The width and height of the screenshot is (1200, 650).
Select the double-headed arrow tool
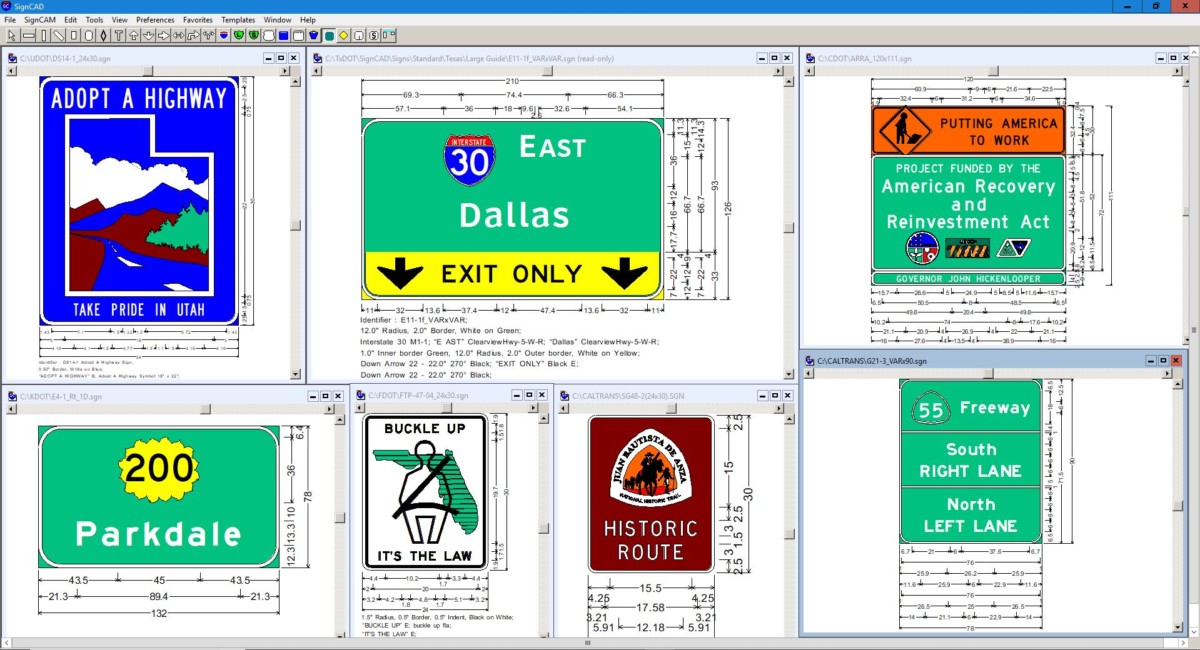[x=178, y=35]
